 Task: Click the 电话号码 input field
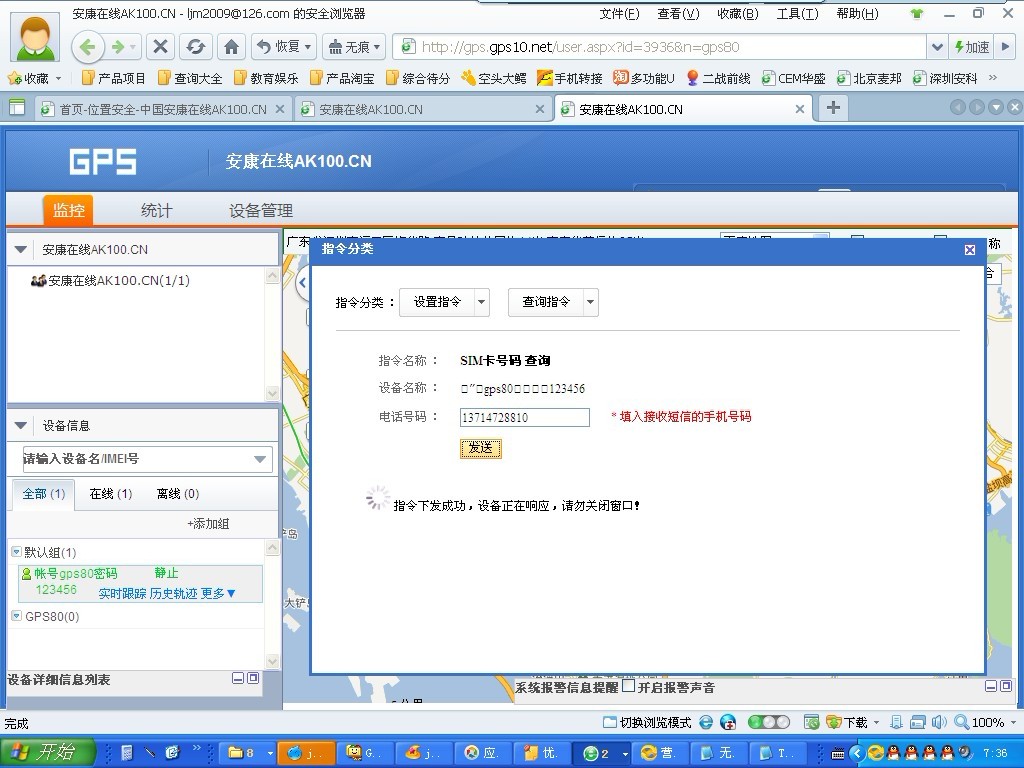pos(524,417)
